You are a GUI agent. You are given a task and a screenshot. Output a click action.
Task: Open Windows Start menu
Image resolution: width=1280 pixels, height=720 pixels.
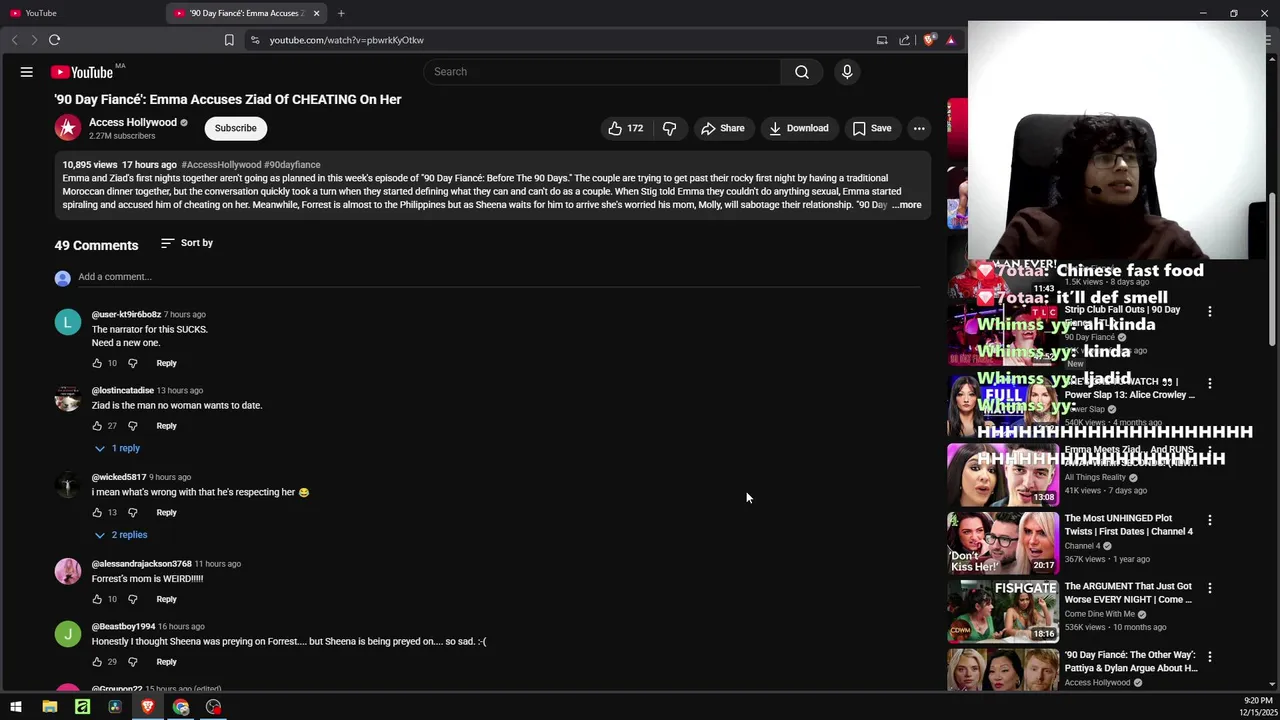[x=16, y=707]
